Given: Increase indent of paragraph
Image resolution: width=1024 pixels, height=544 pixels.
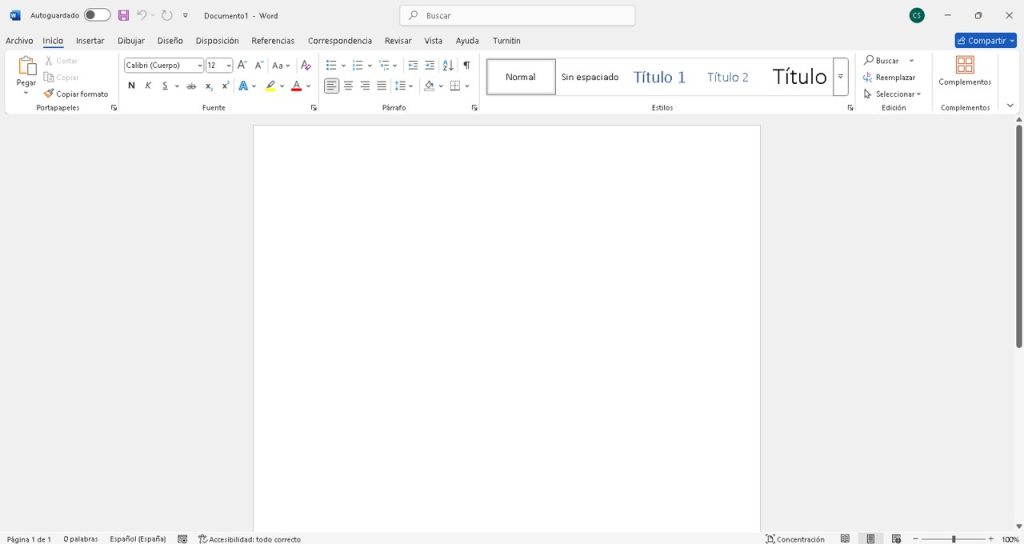Looking at the screenshot, I should tap(430, 65).
